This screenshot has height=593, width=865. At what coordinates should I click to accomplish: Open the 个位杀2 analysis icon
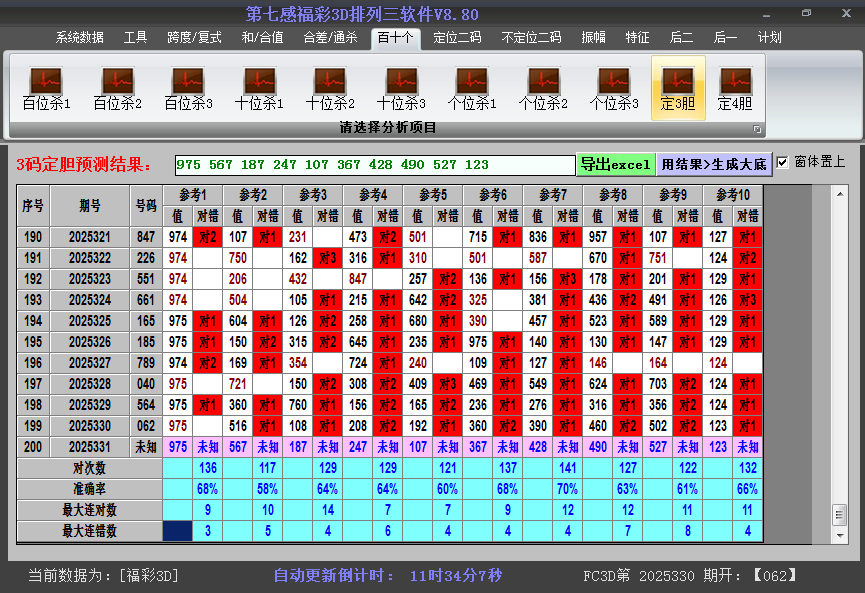543,80
